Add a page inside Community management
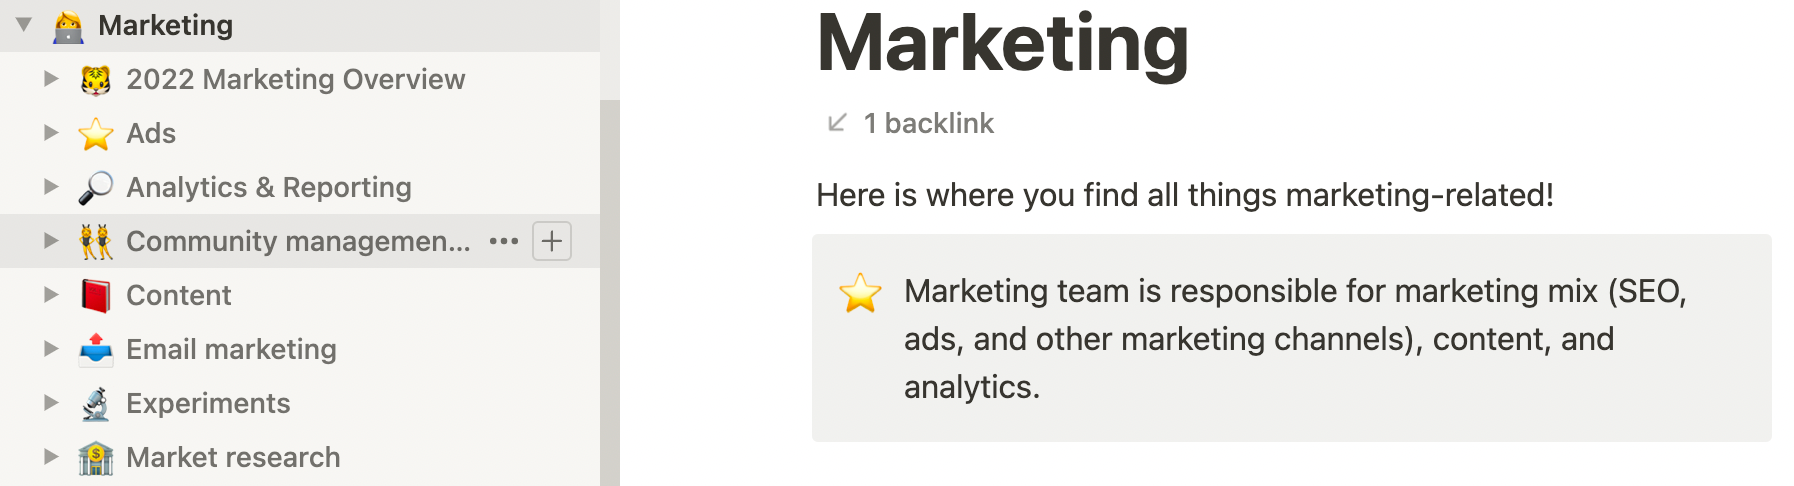The image size is (1794, 486). tap(552, 241)
